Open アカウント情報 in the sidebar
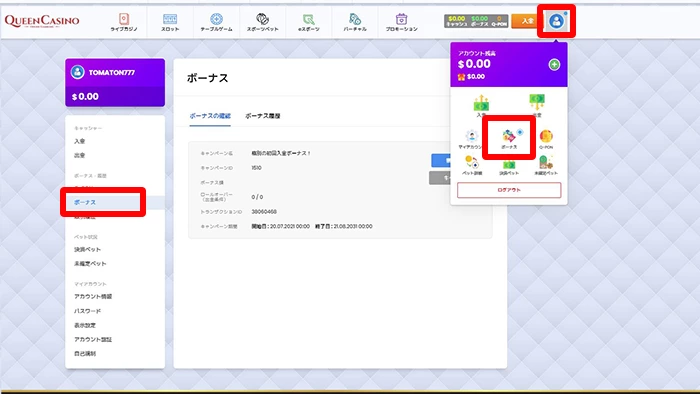The width and height of the screenshot is (700, 394). [93, 297]
